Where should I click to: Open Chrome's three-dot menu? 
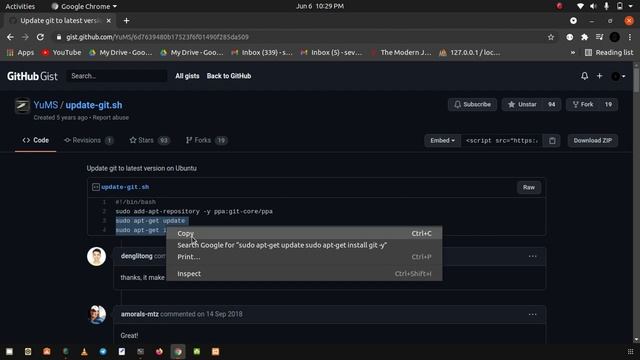[x=630, y=37]
